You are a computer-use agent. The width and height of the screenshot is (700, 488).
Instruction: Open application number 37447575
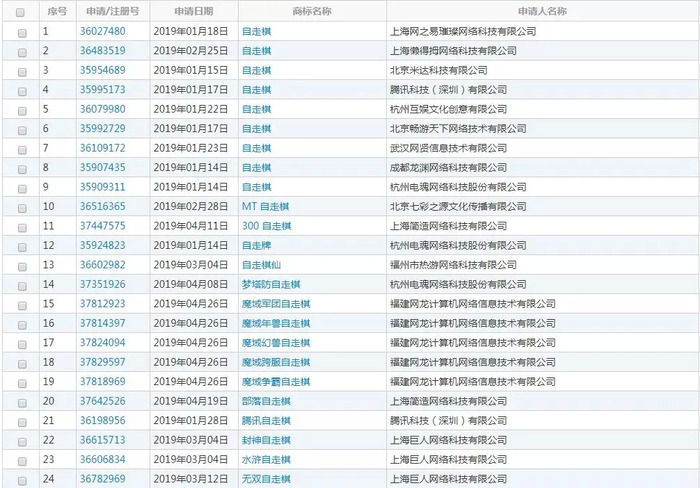[x=103, y=226]
